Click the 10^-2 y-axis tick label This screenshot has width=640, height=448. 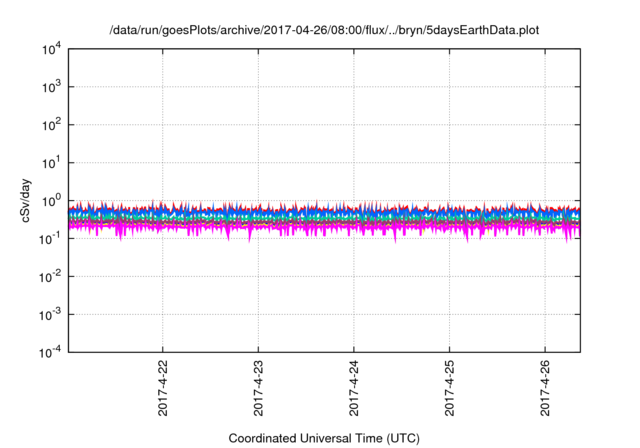(x=51, y=277)
